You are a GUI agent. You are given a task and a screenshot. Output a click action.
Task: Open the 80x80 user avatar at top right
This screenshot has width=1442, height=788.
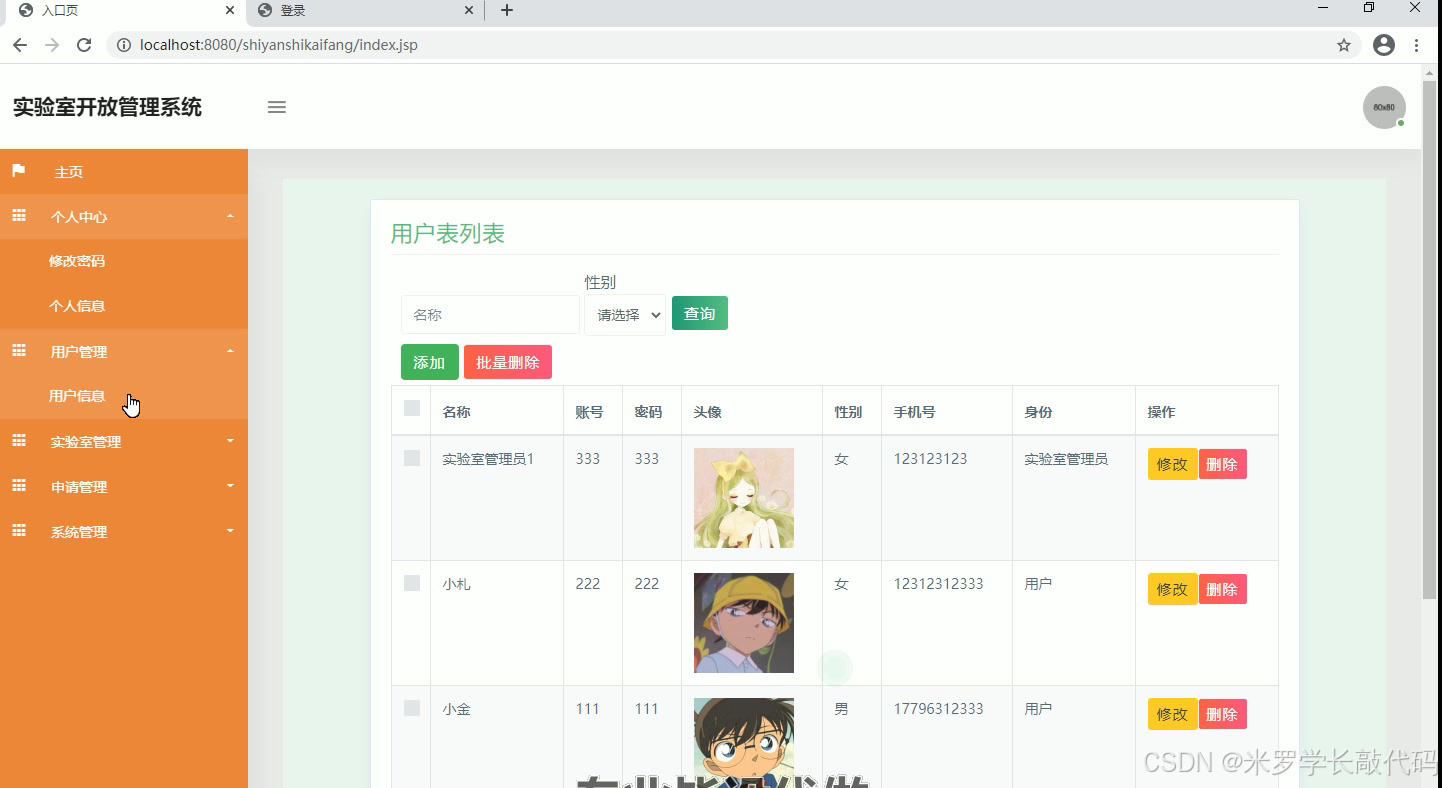click(x=1384, y=107)
